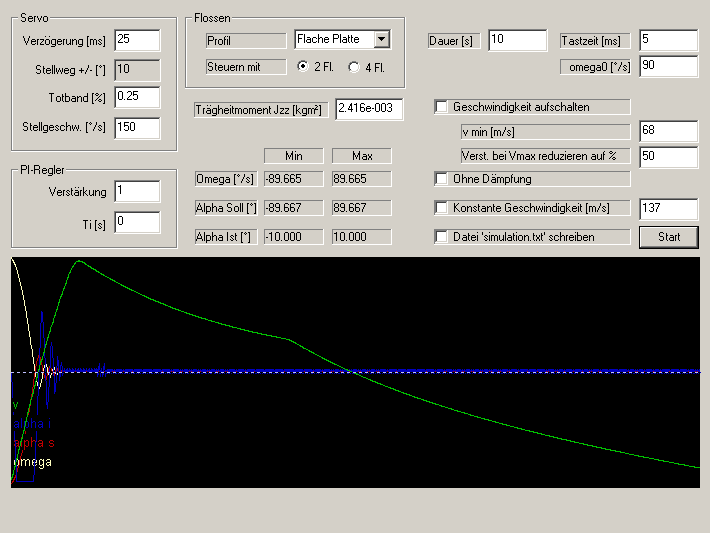Edit the Stellgeschw. [°/s] value
The height and width of the screenshot is (533, 710).
137,127
